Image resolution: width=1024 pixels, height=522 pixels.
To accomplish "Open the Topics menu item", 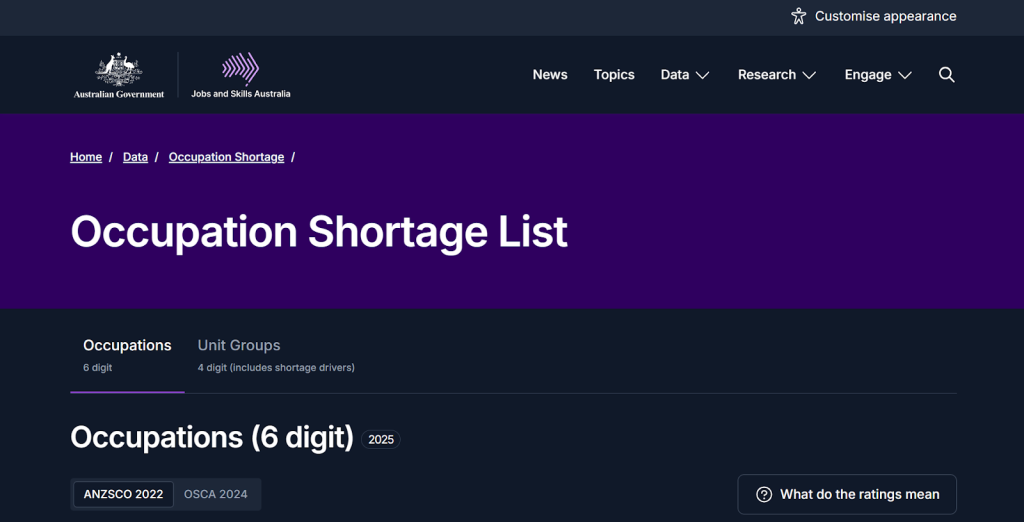I will point(614,75).
